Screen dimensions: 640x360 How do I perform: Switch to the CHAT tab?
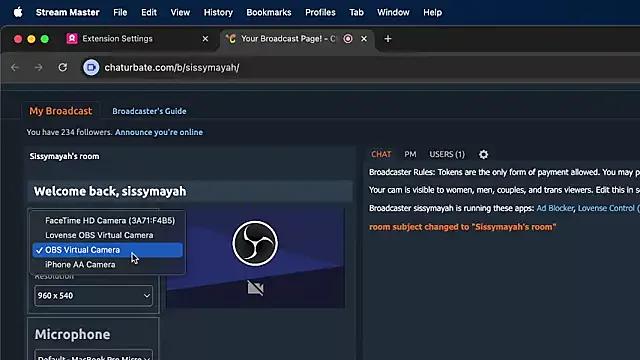coord(381,154)
